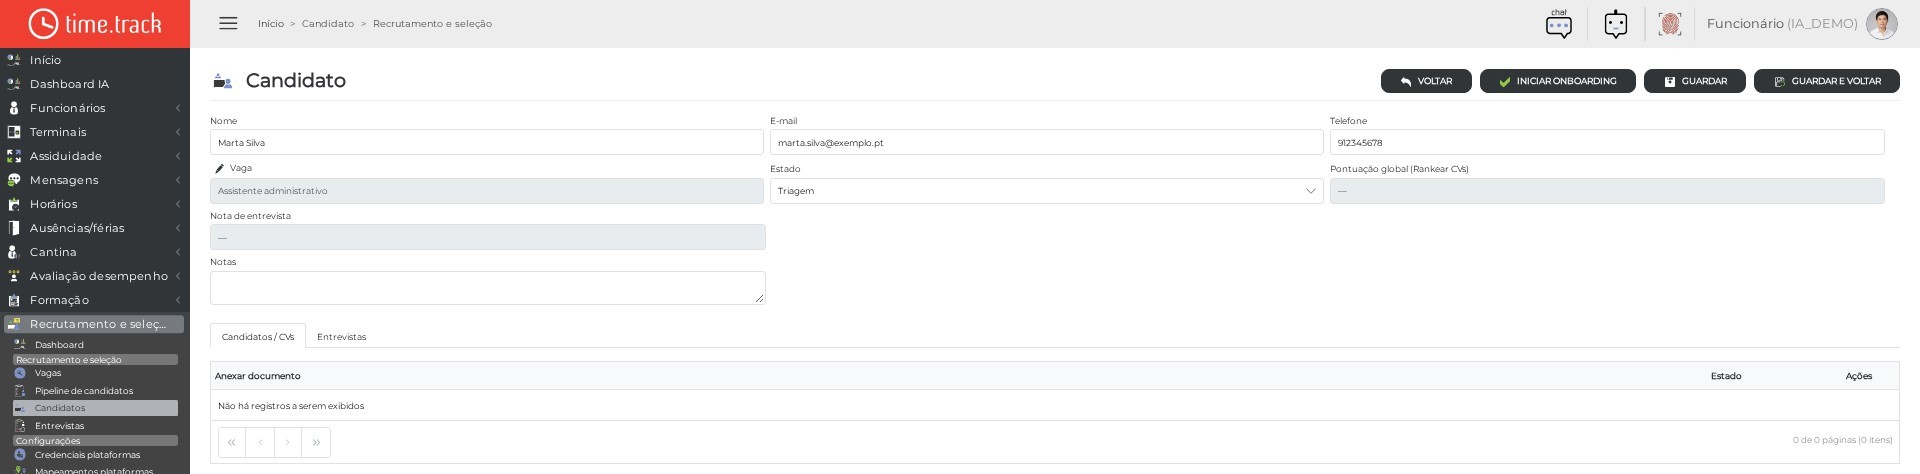
Task: Open the chat bubble icon
Action: [x=1559, y=24]
